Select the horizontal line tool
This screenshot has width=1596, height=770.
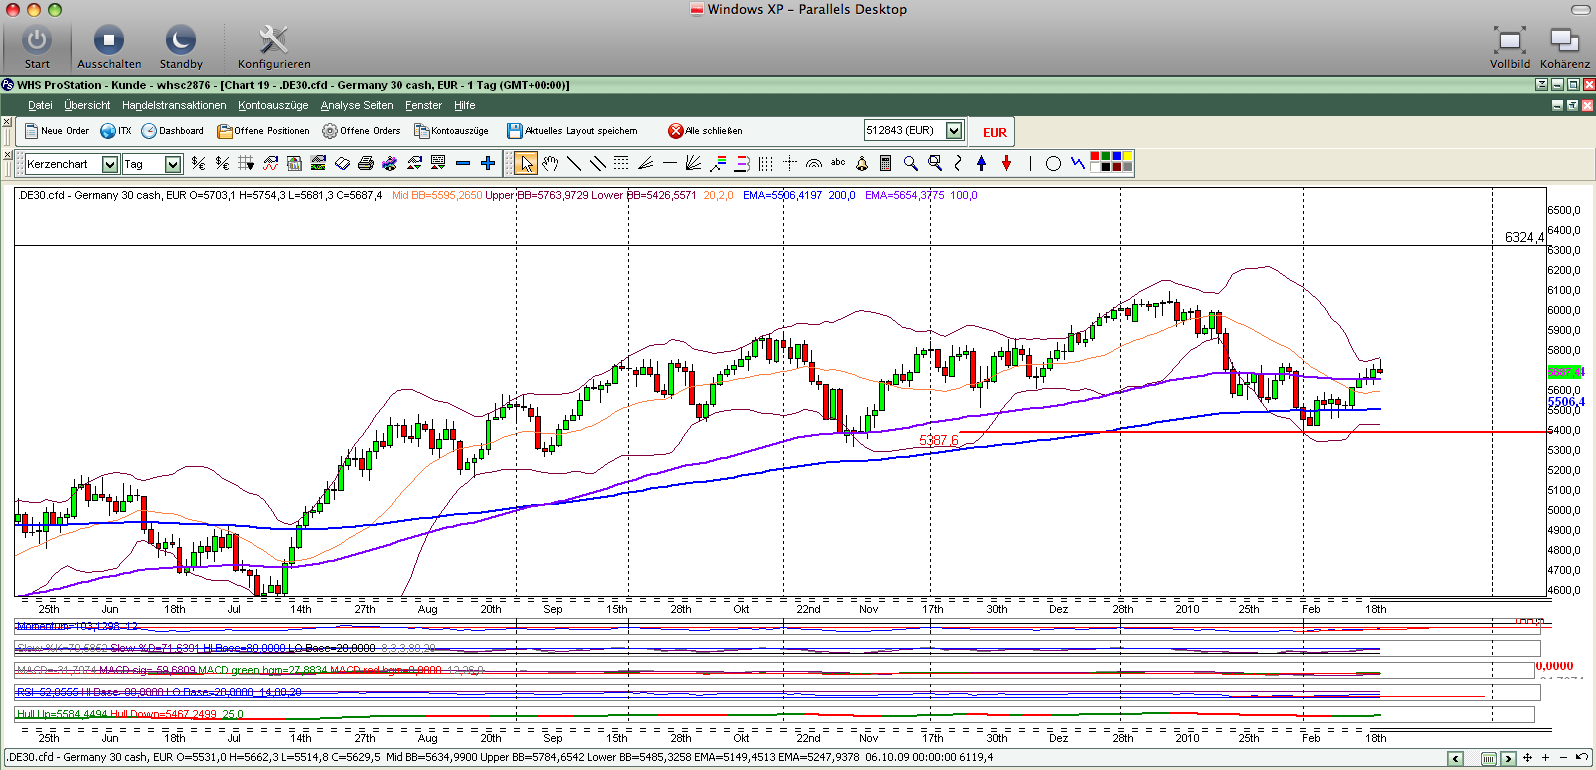pos(669,163)
